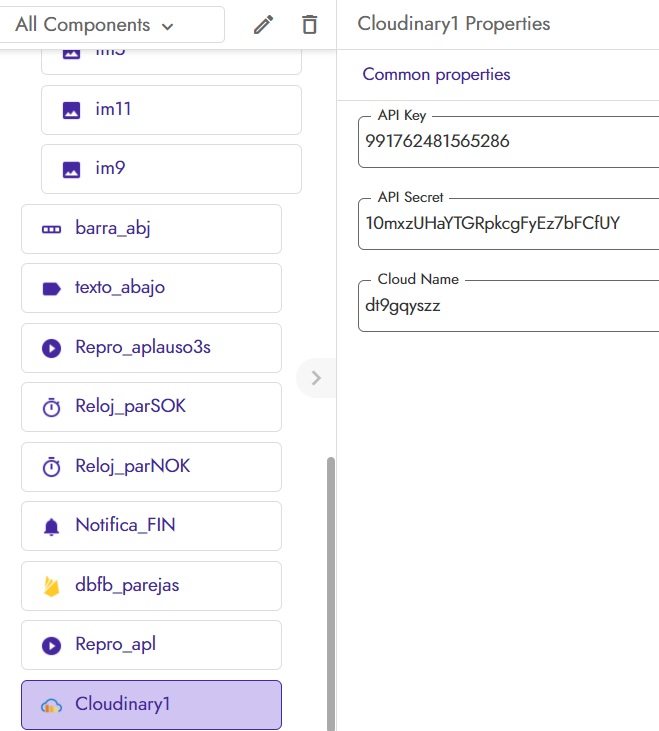The width and height of the screenshot is (659, 731).
Task: Click the barra_abj component icon
Action: click(51, 229)
